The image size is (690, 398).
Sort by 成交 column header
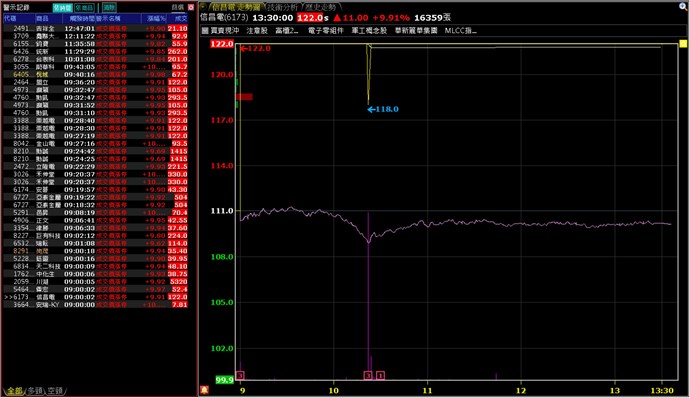[x=177, y=18]
